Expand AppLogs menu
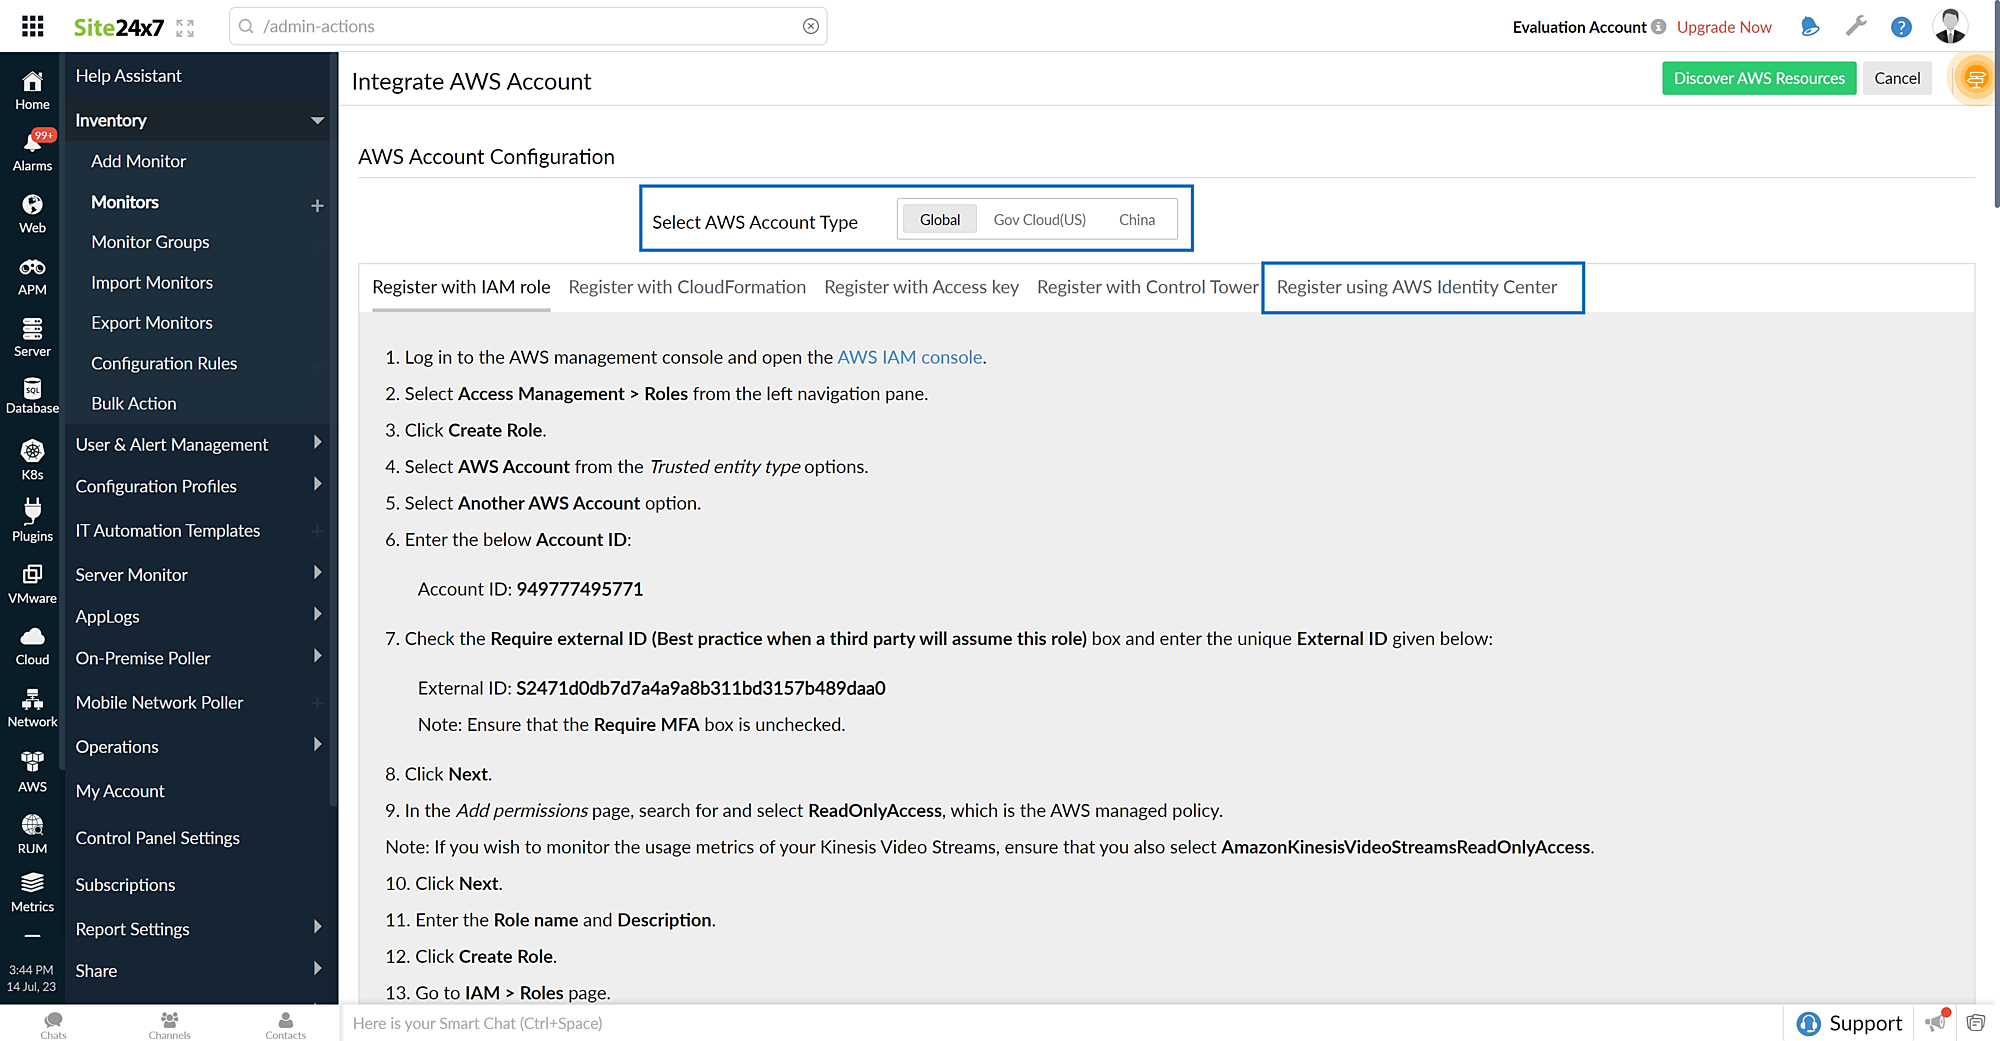The width and height of the screenshot is (2000, 1041). (x=317, y=614)
